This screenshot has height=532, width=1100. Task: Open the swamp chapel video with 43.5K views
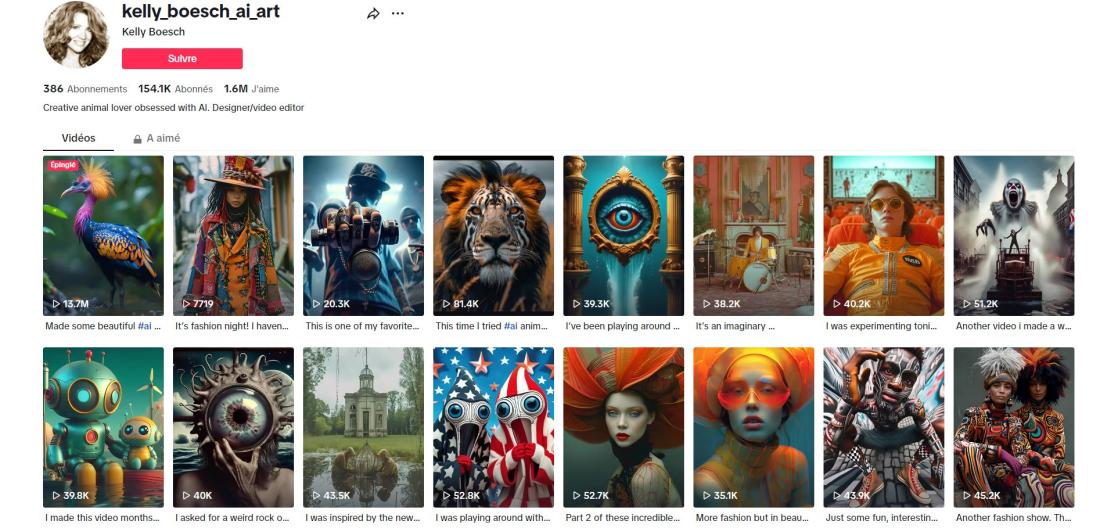[363, 427]
